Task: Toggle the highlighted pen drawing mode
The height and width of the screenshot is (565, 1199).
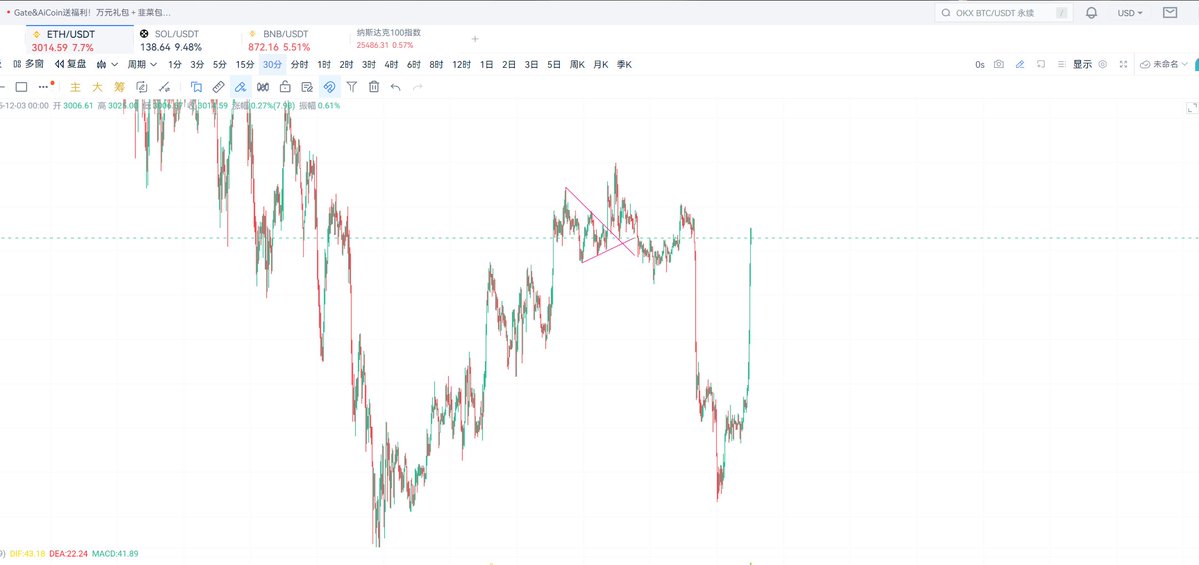Action: 240,87
